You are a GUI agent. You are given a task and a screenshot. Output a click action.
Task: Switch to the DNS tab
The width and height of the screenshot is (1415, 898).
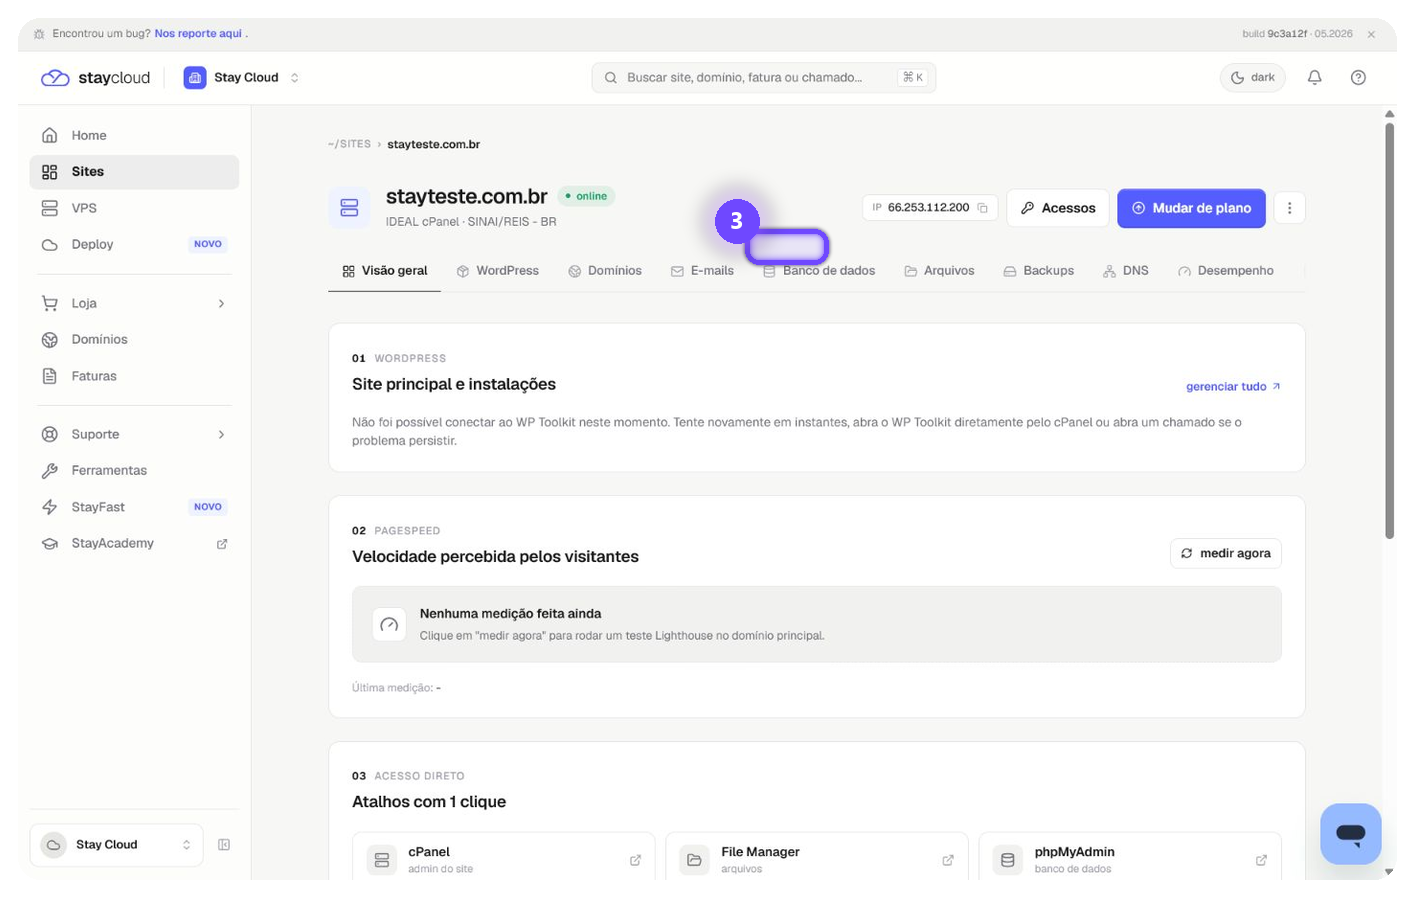point(1125,271)
